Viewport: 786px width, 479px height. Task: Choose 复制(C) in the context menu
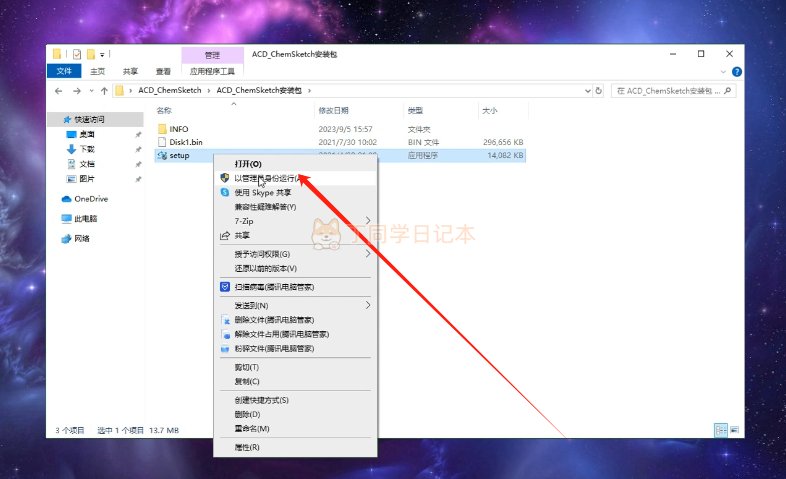[295, 381]
